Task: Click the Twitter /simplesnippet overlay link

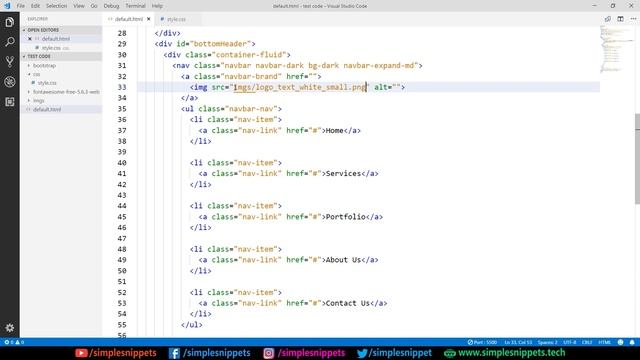Action: [394, 353]
